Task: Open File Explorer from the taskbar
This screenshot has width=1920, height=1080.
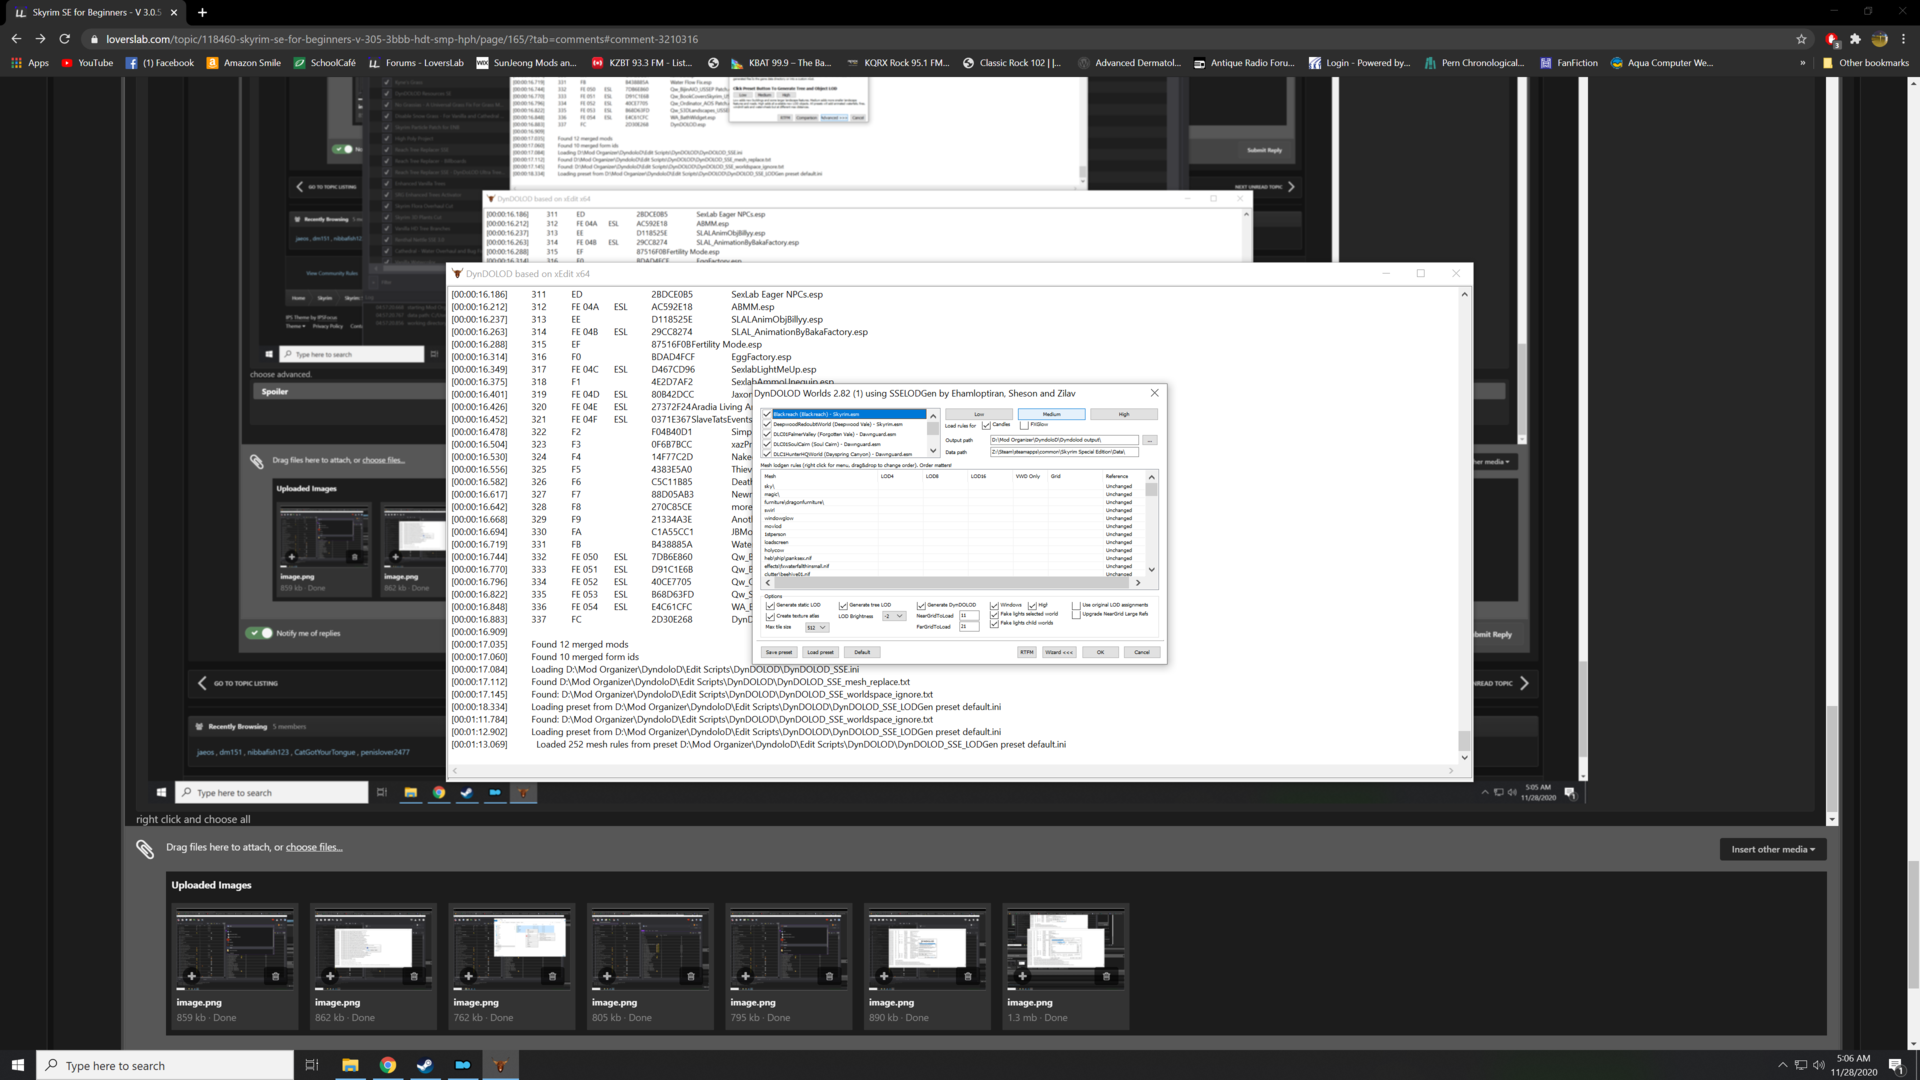Action: click(x=350, y=1065)
